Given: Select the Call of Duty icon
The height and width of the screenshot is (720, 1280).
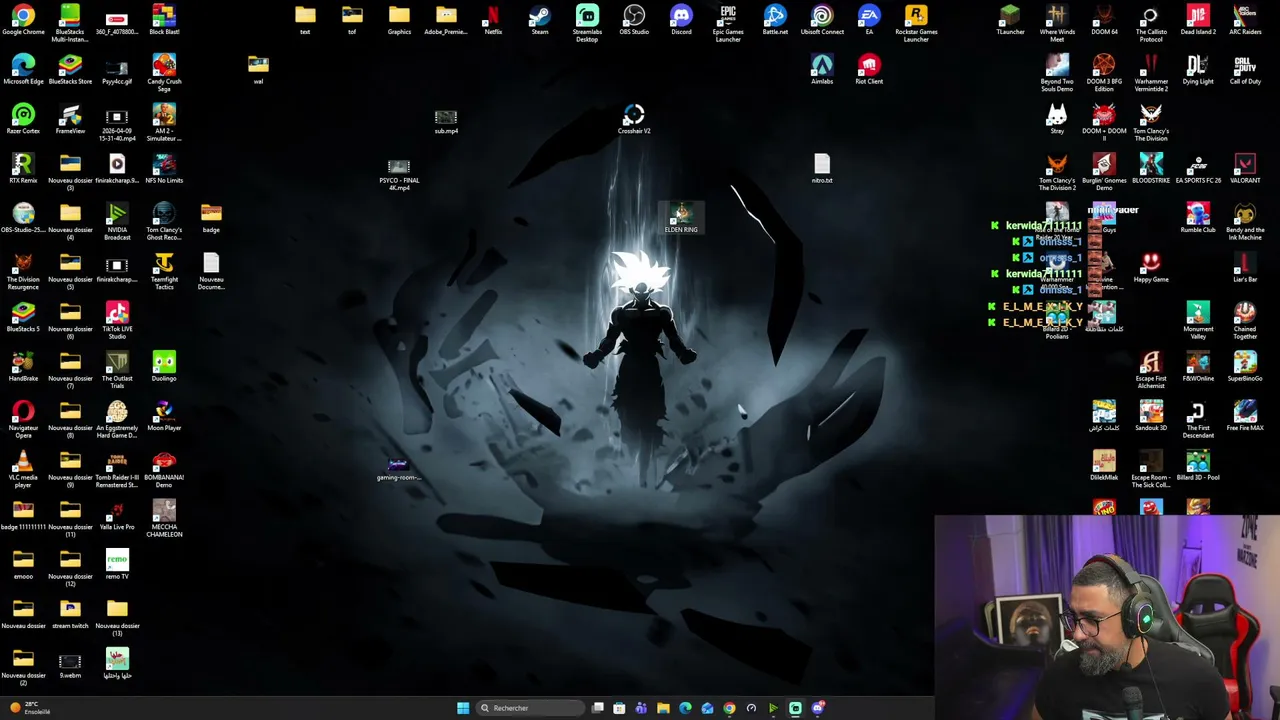Looking at the screenshot, I should [x=1245, y=69].
